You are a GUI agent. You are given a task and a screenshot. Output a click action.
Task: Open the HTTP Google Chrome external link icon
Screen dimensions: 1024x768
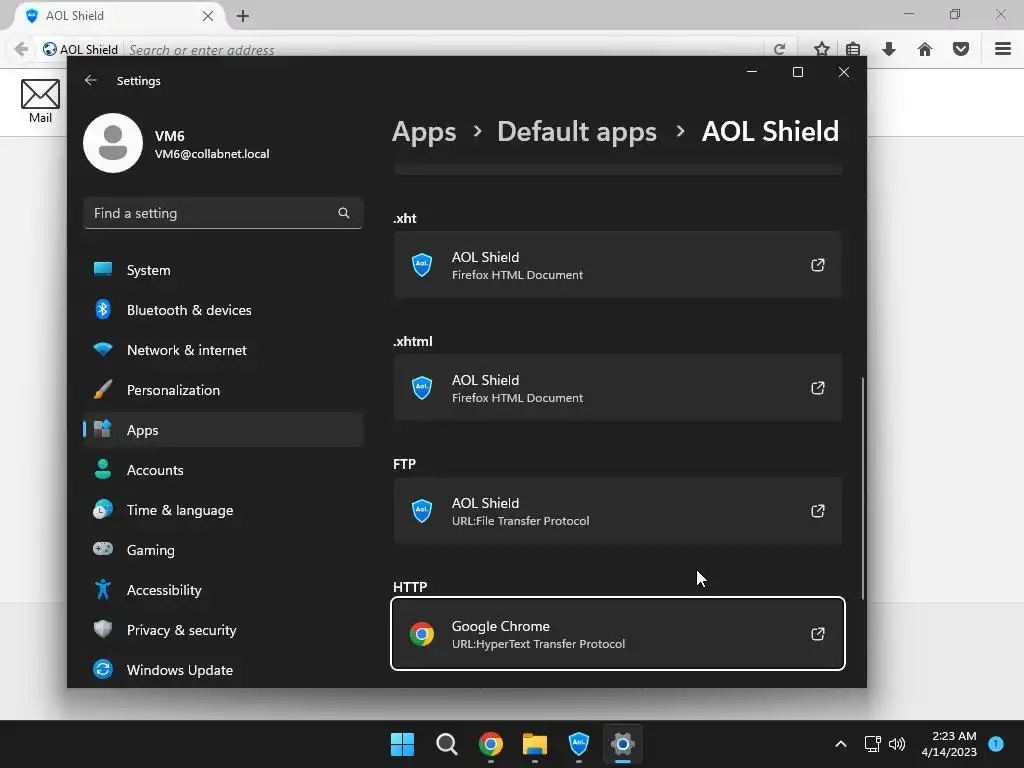[818, 634]
